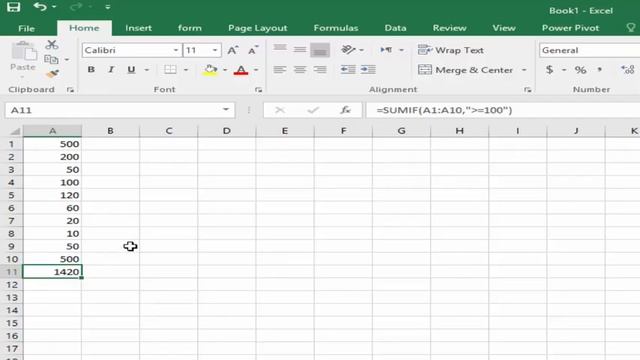Open the fill color palette arrow
Viewport: 640px width, 360px height.
pos(225,70)
